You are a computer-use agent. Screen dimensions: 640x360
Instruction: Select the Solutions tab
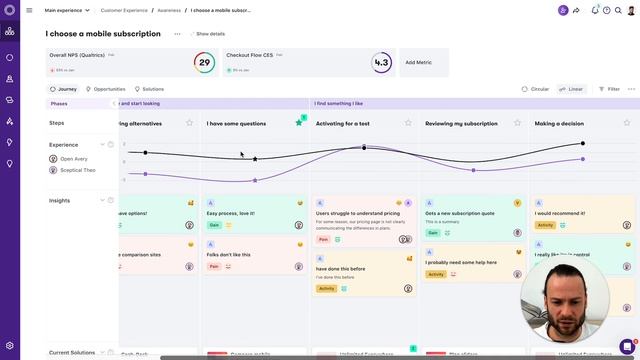[149, 89]
